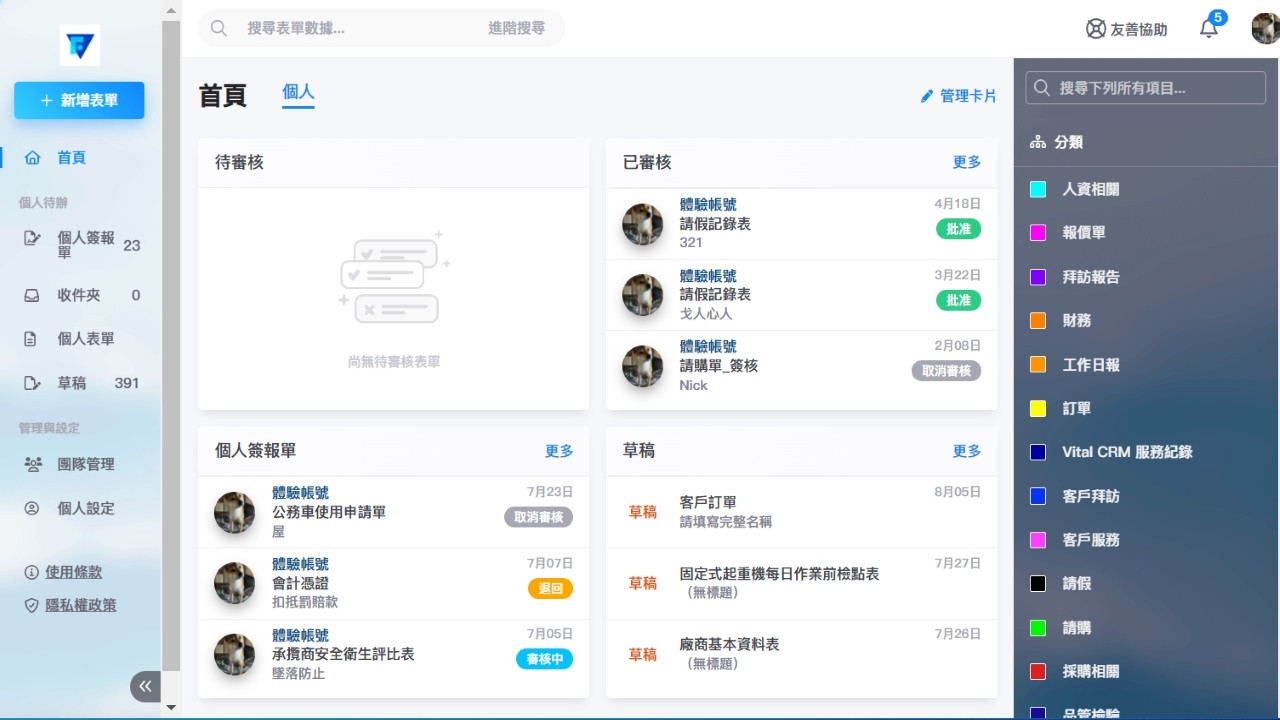Click the 新增表單 button
This screenshot has height=720, width=1280.
[79, 100]
